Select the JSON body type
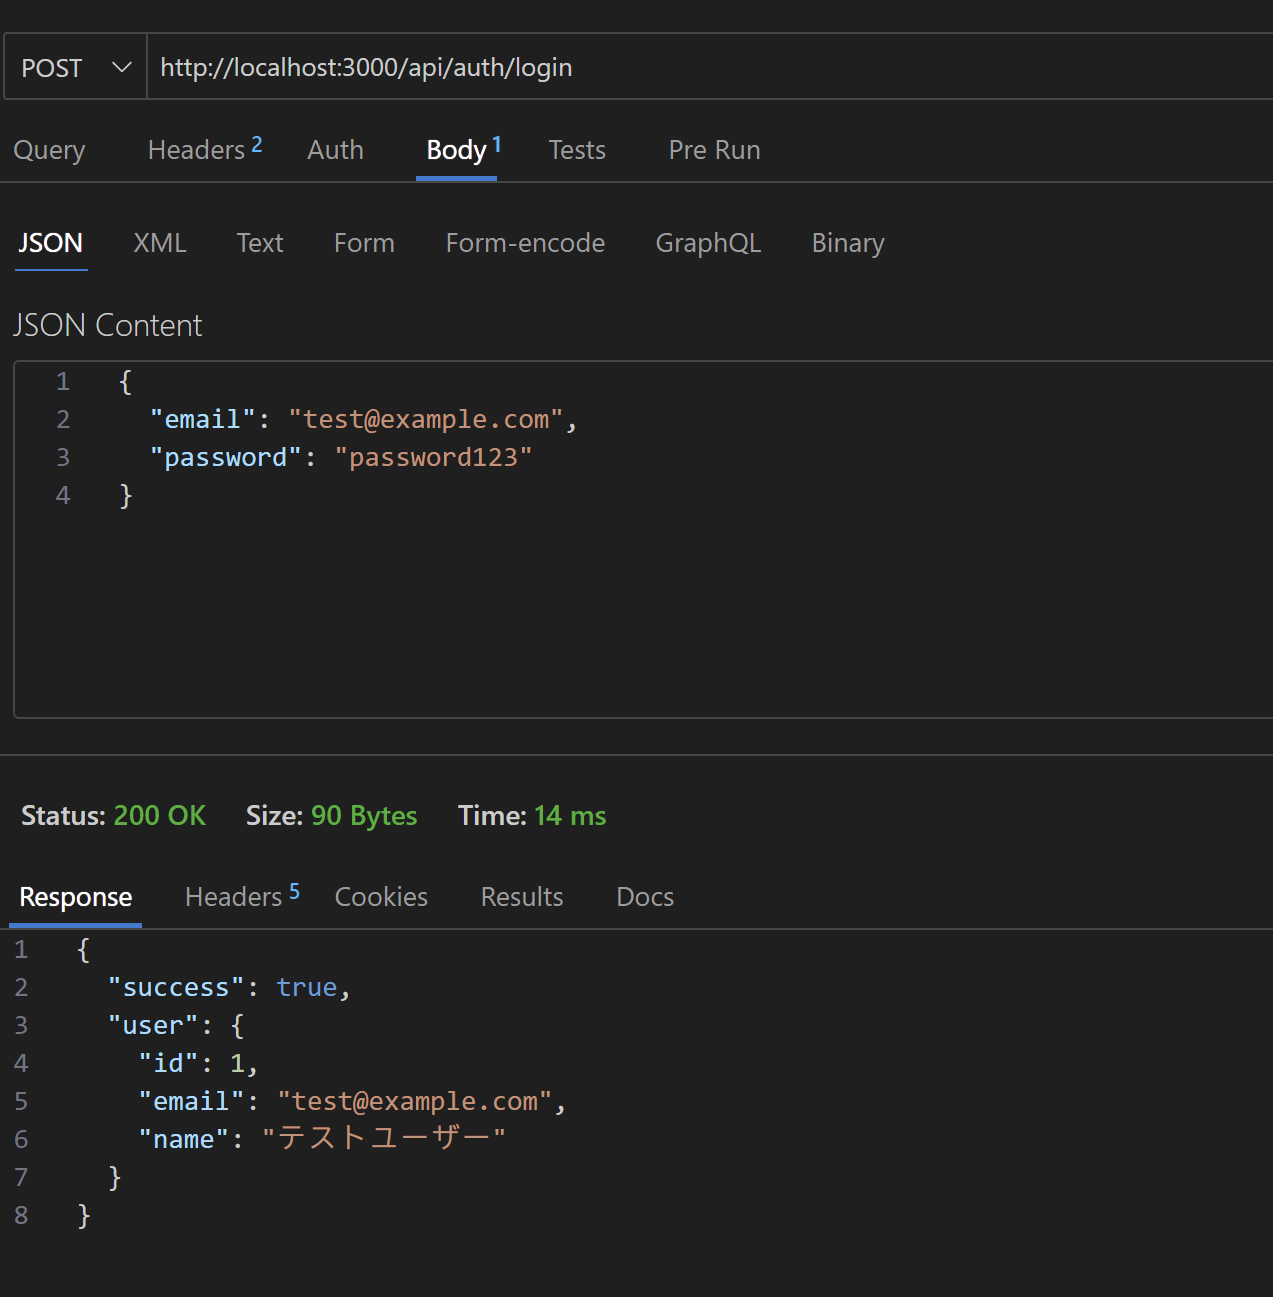 click(51, 243)
